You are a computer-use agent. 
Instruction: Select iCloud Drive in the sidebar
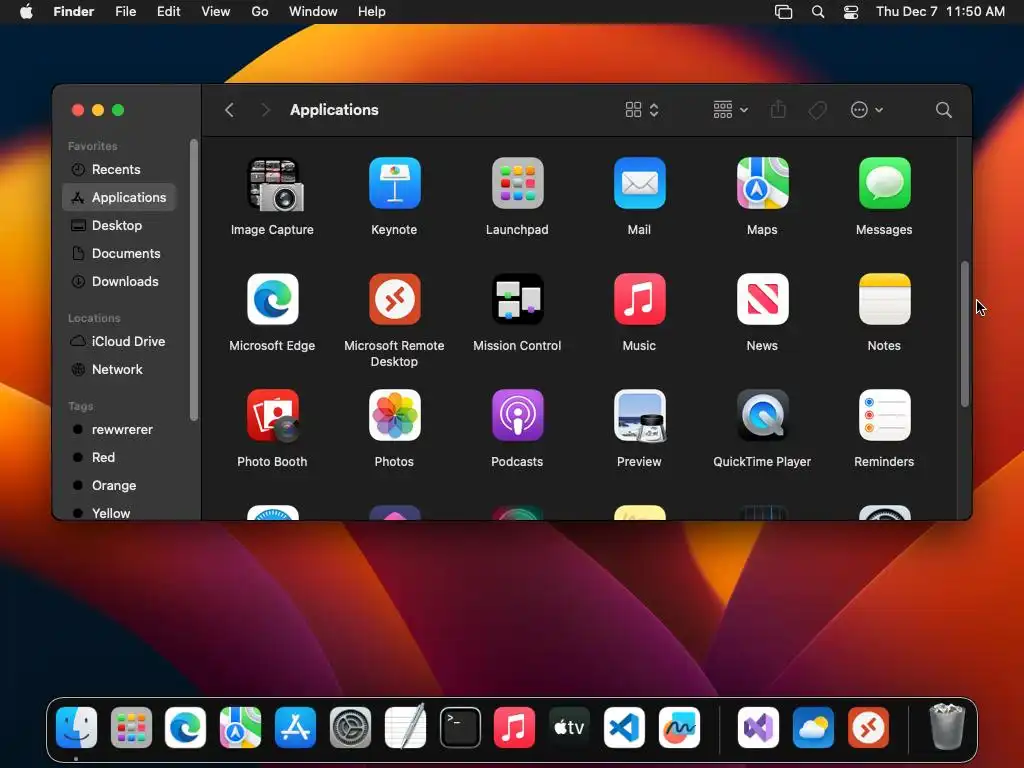pyautogui.click(x=119, y=342)
